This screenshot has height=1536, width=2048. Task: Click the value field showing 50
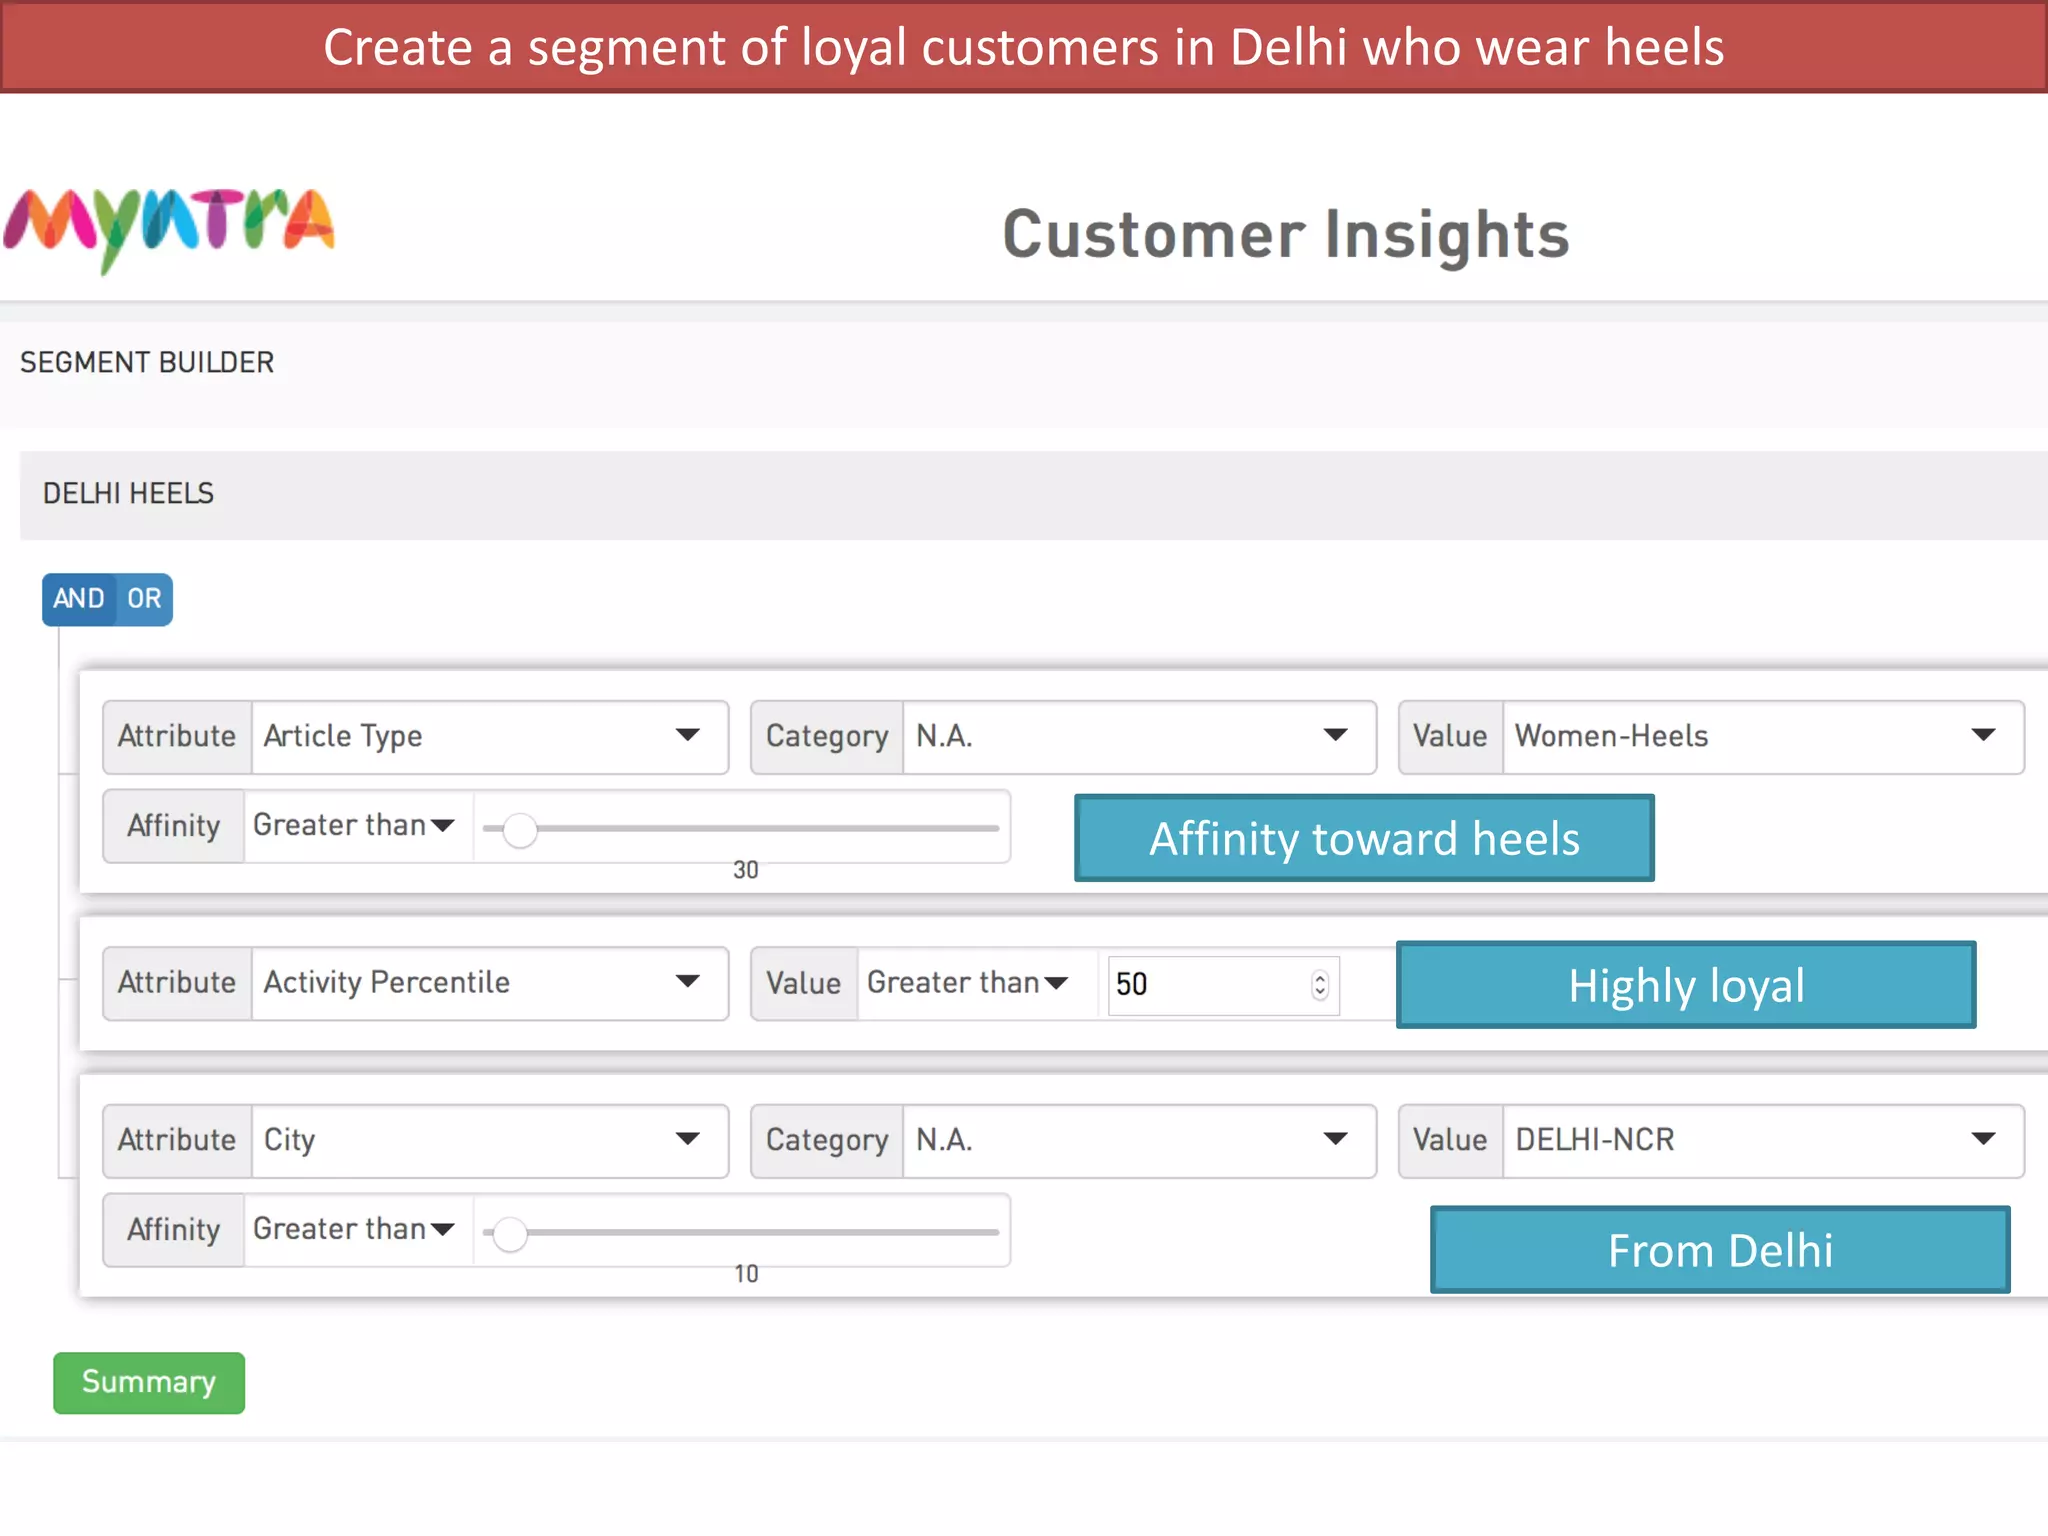(1223, 985)
